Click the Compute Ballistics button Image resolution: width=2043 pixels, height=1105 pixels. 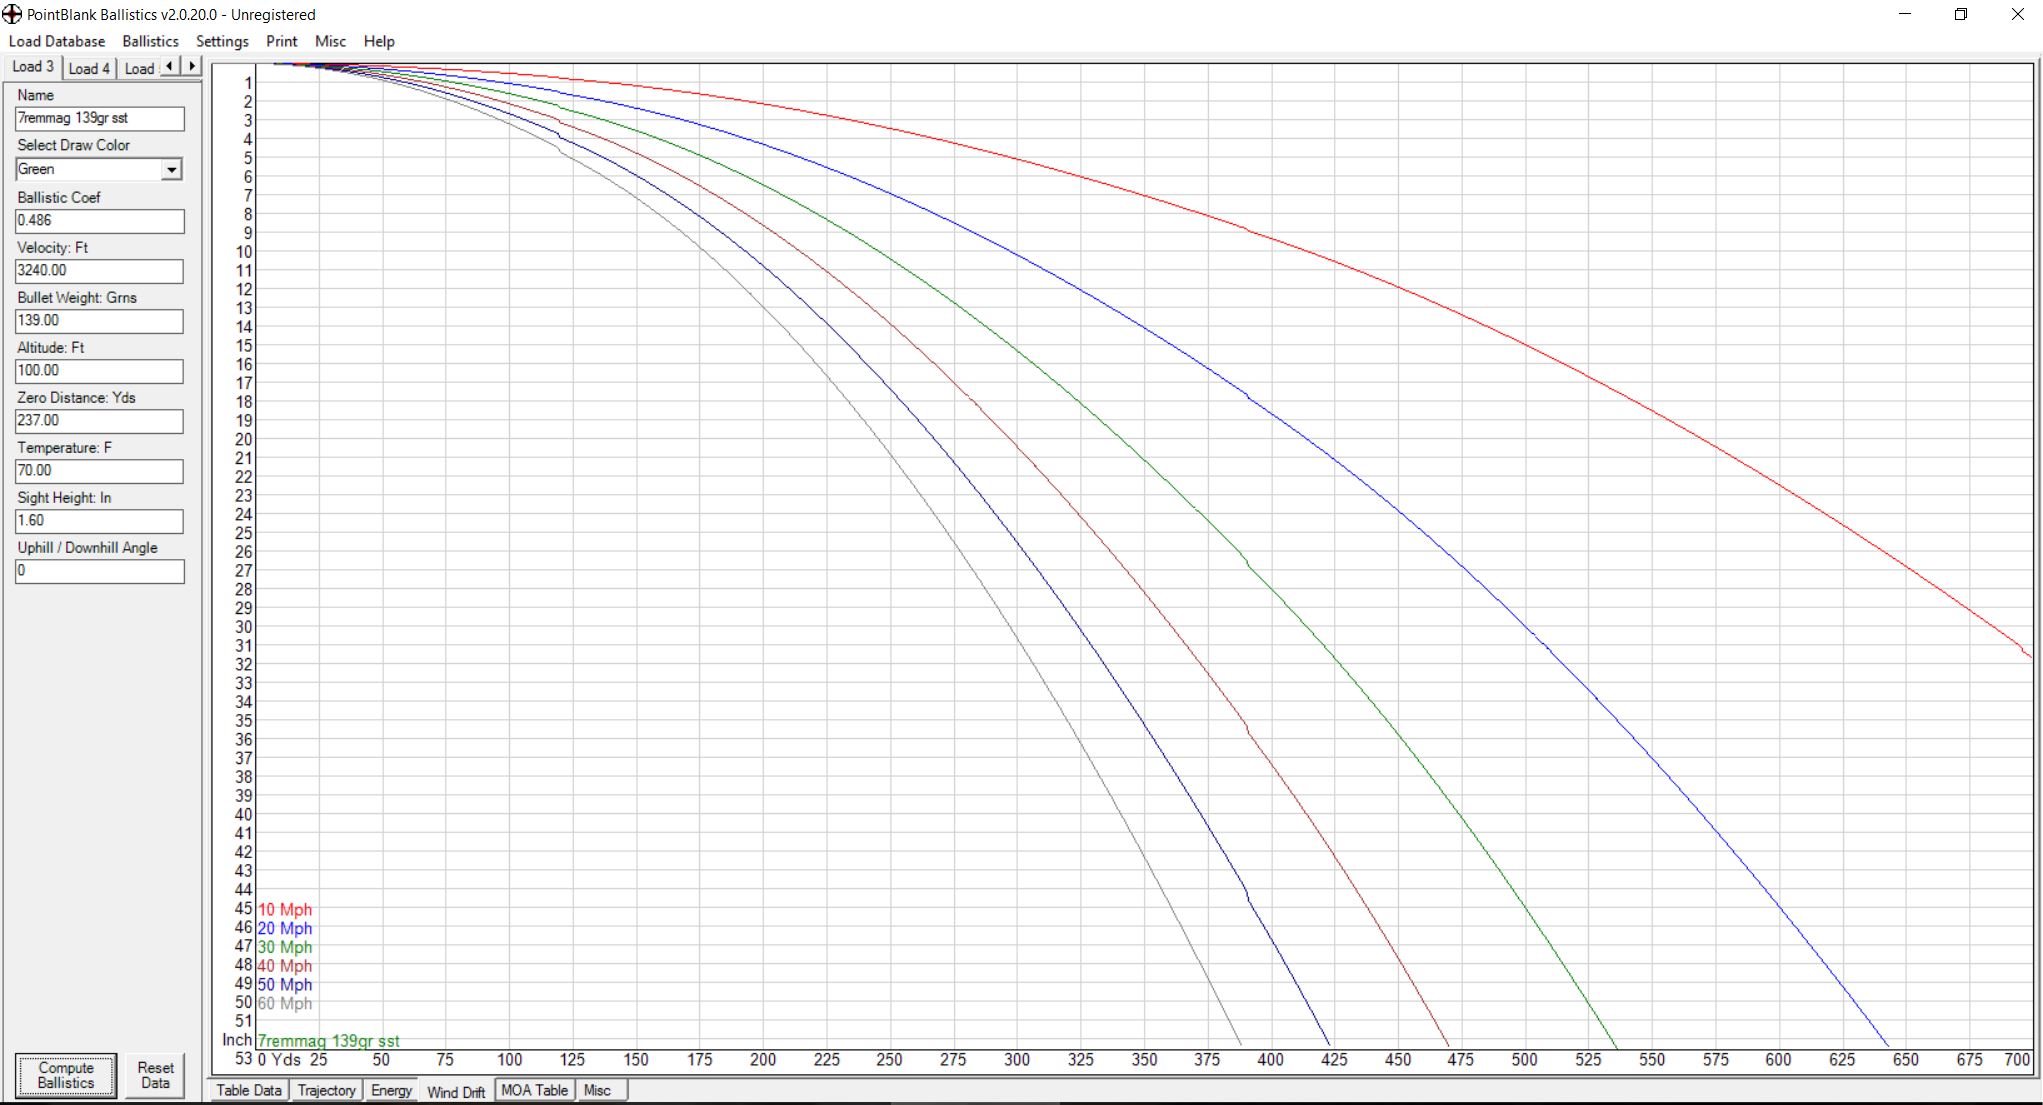pyautogui.click(x=66, y=1075)
